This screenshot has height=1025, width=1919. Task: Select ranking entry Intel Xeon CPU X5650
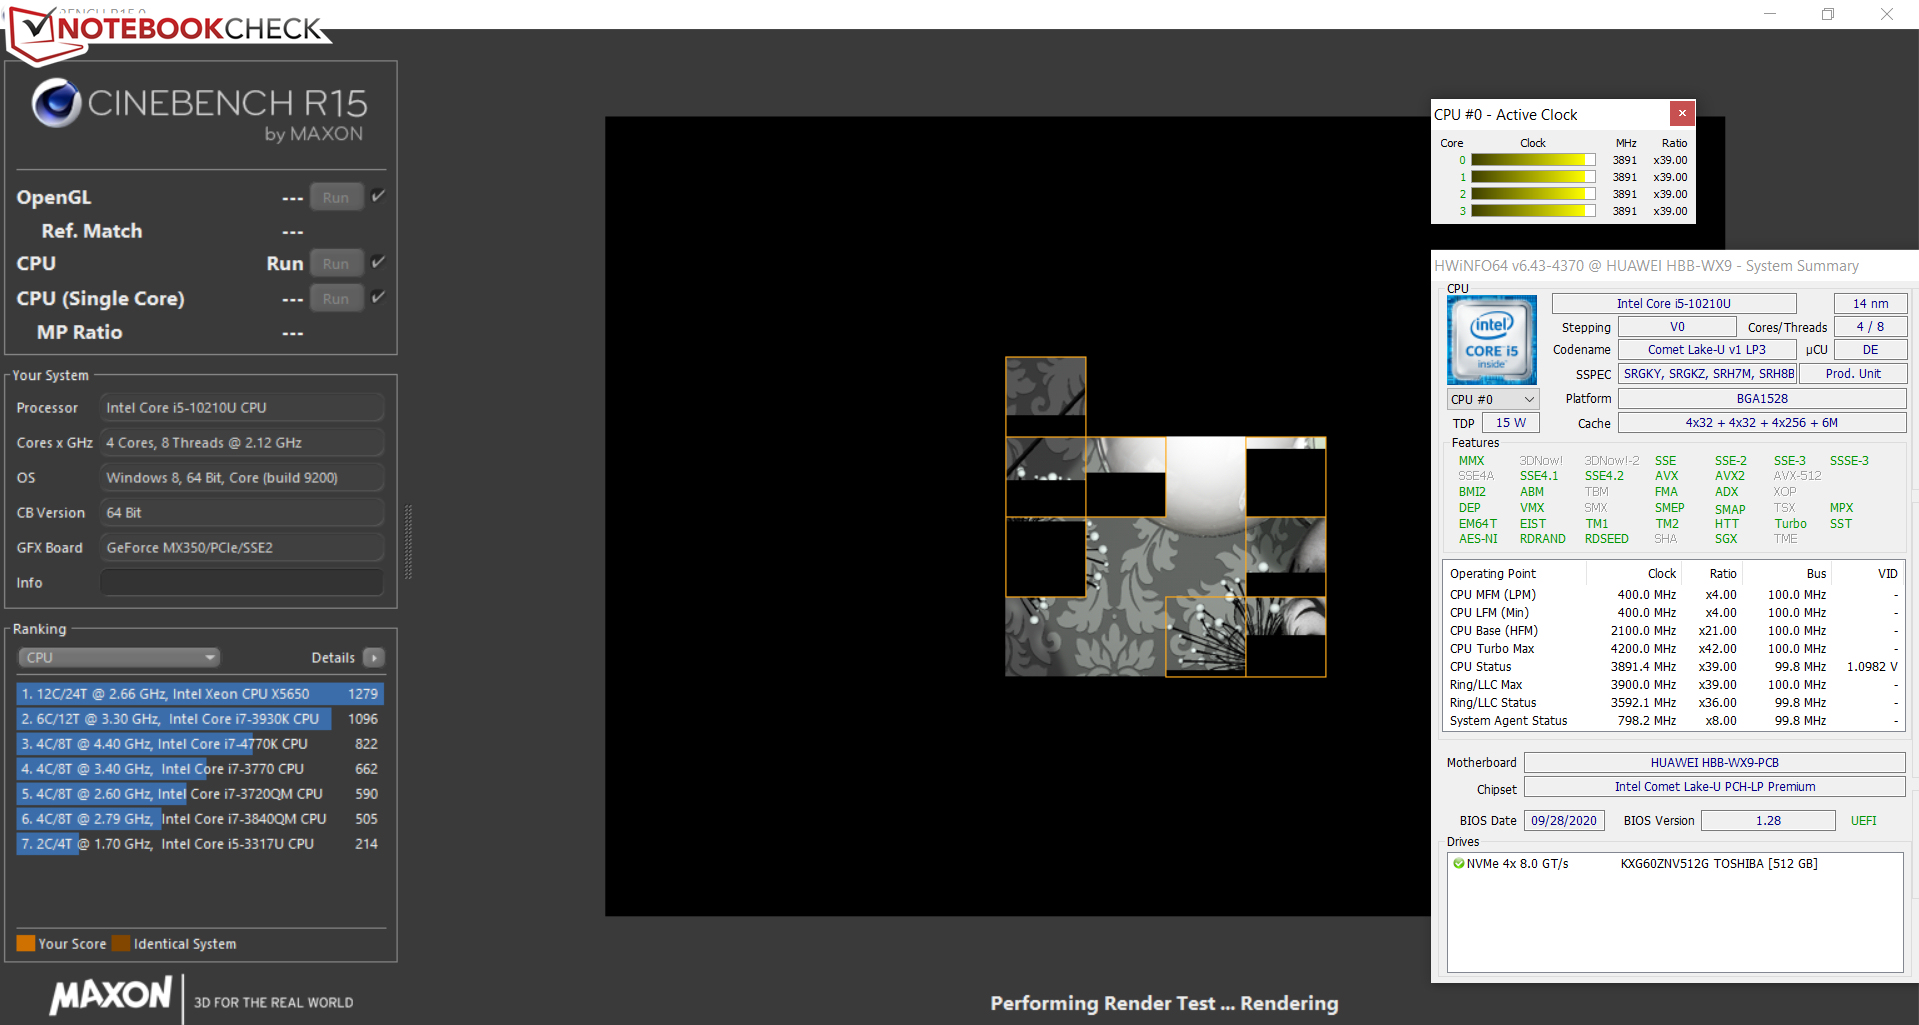pos(200,693)
